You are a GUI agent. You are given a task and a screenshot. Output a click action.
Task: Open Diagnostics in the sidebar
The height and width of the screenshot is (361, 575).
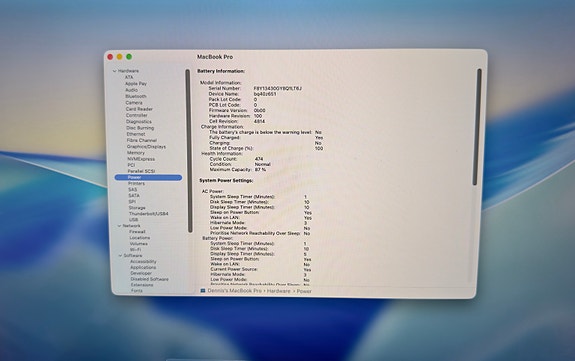[139, 121]
